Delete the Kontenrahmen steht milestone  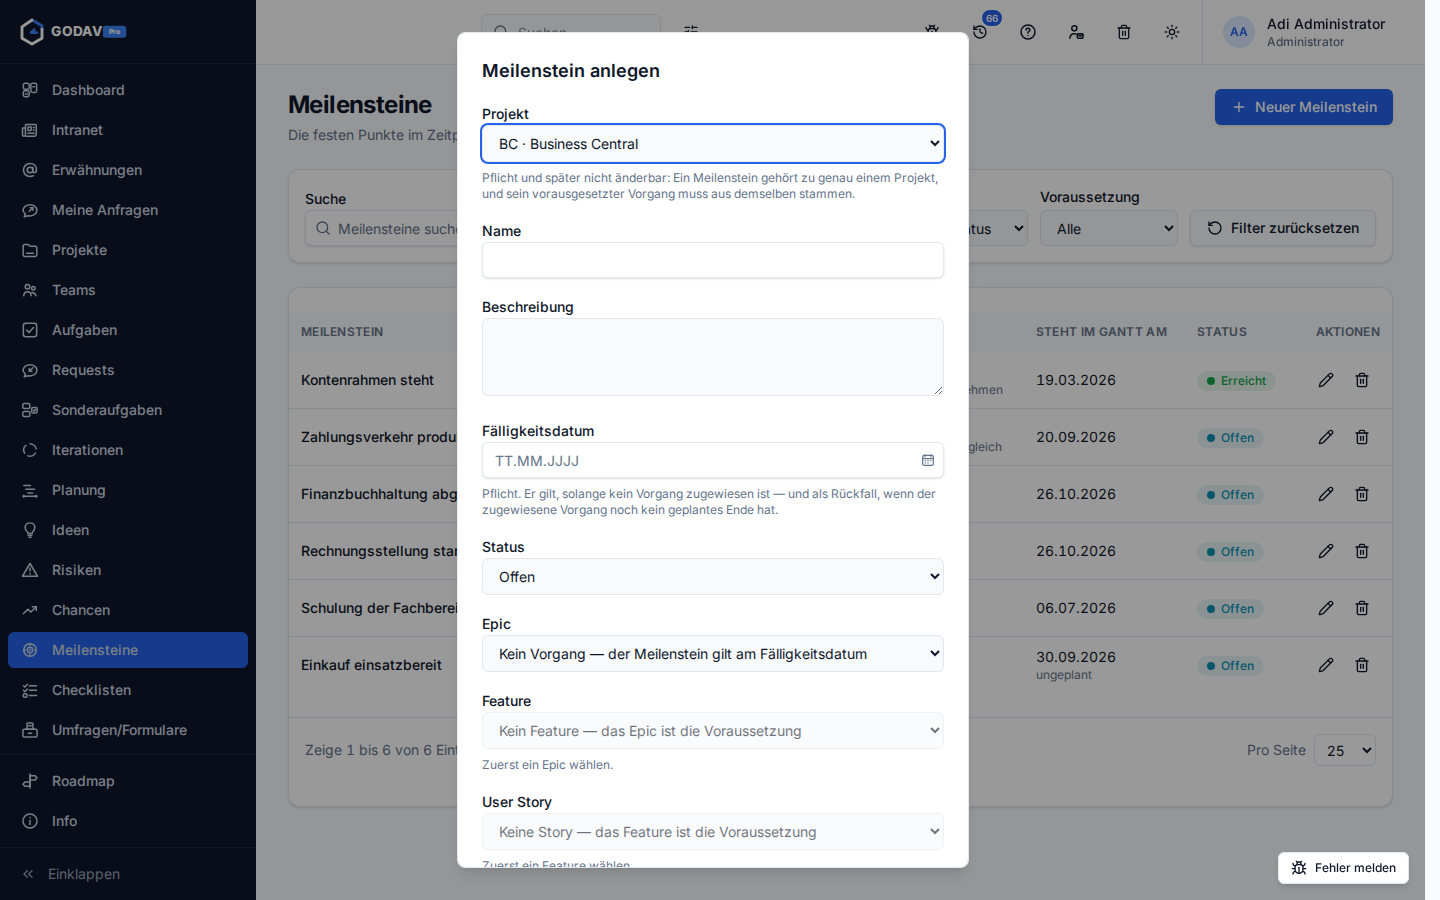[x=1362, y=380]
